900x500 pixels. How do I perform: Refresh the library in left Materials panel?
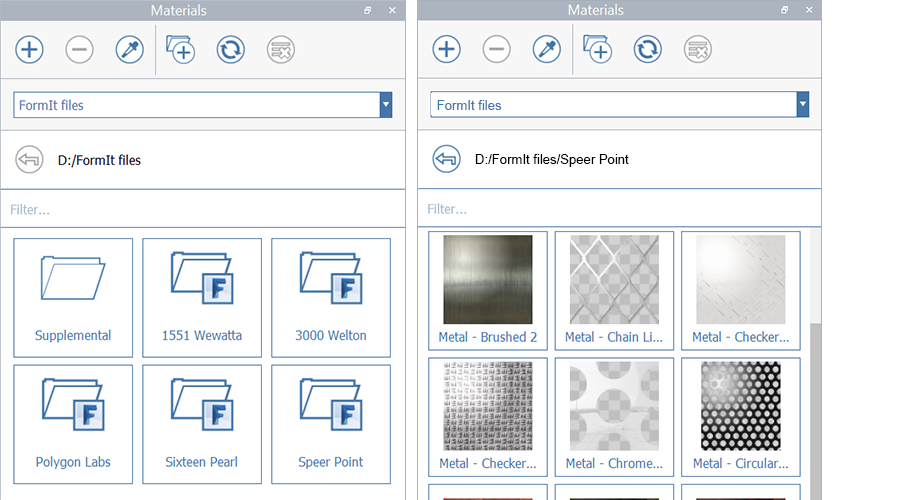click(x=231, y=49)
